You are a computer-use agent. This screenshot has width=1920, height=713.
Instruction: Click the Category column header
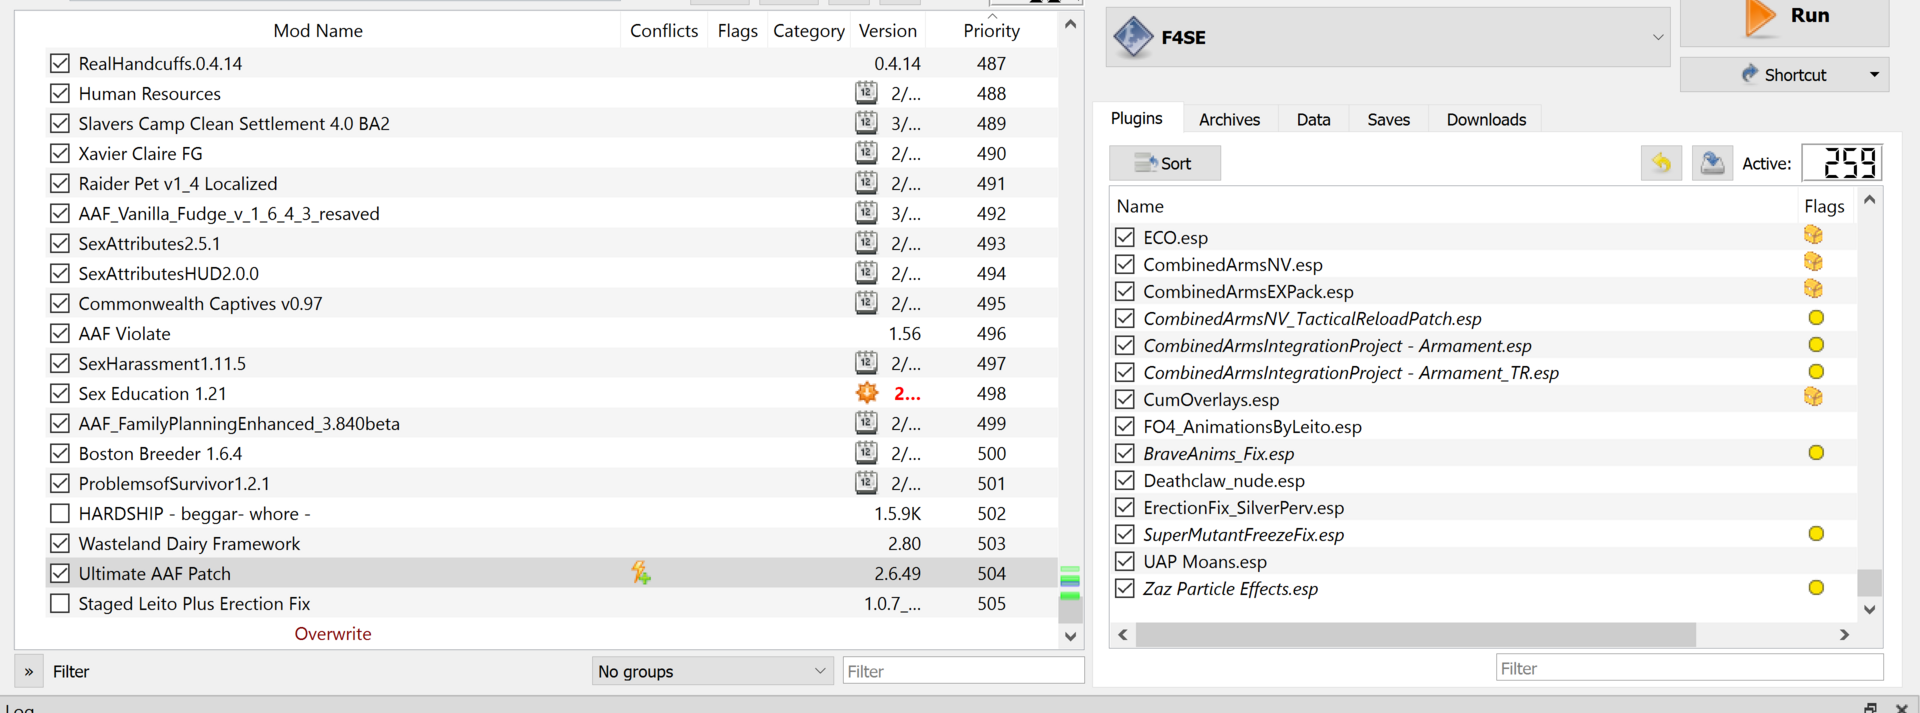(x=808, y=30)
